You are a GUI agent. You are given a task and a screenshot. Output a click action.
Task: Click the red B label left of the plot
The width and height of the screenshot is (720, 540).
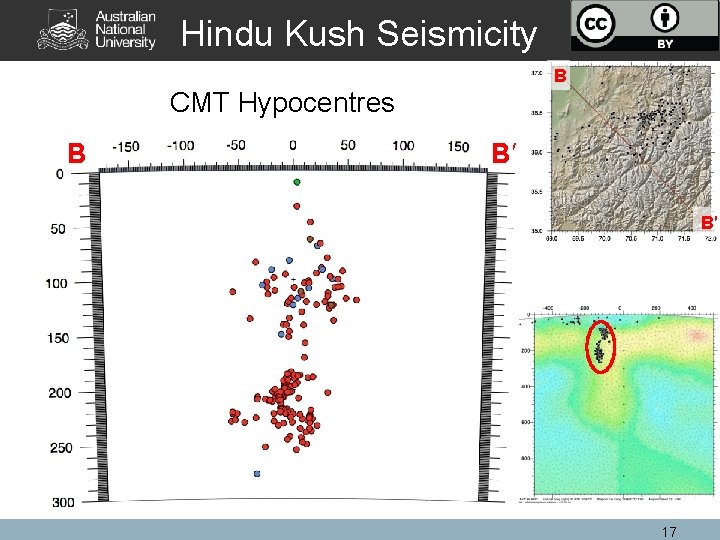pos(77,153)
